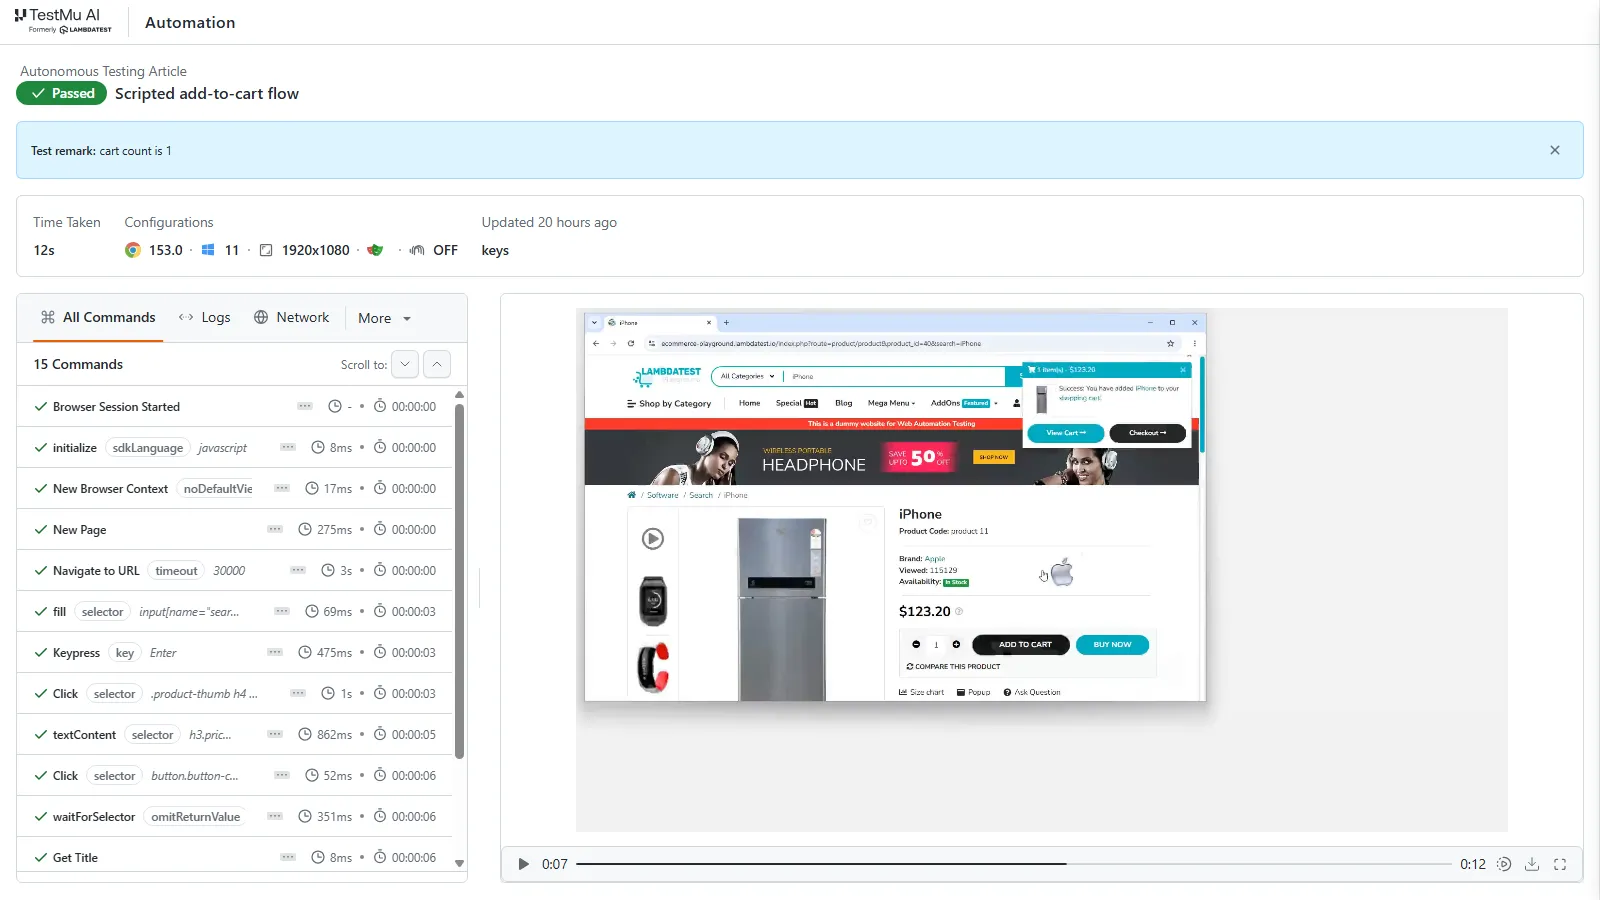This screenshot has width=1600, height=900.
Task: Click the 'Scripted add-to-cart flow' test title
Action: 207,93
